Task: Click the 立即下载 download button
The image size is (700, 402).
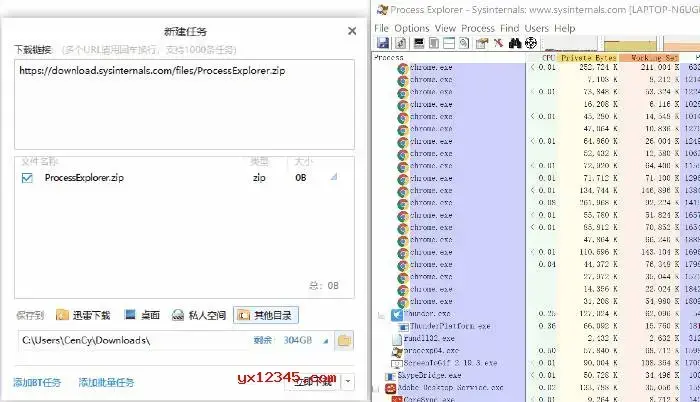Action: (313, 382)
